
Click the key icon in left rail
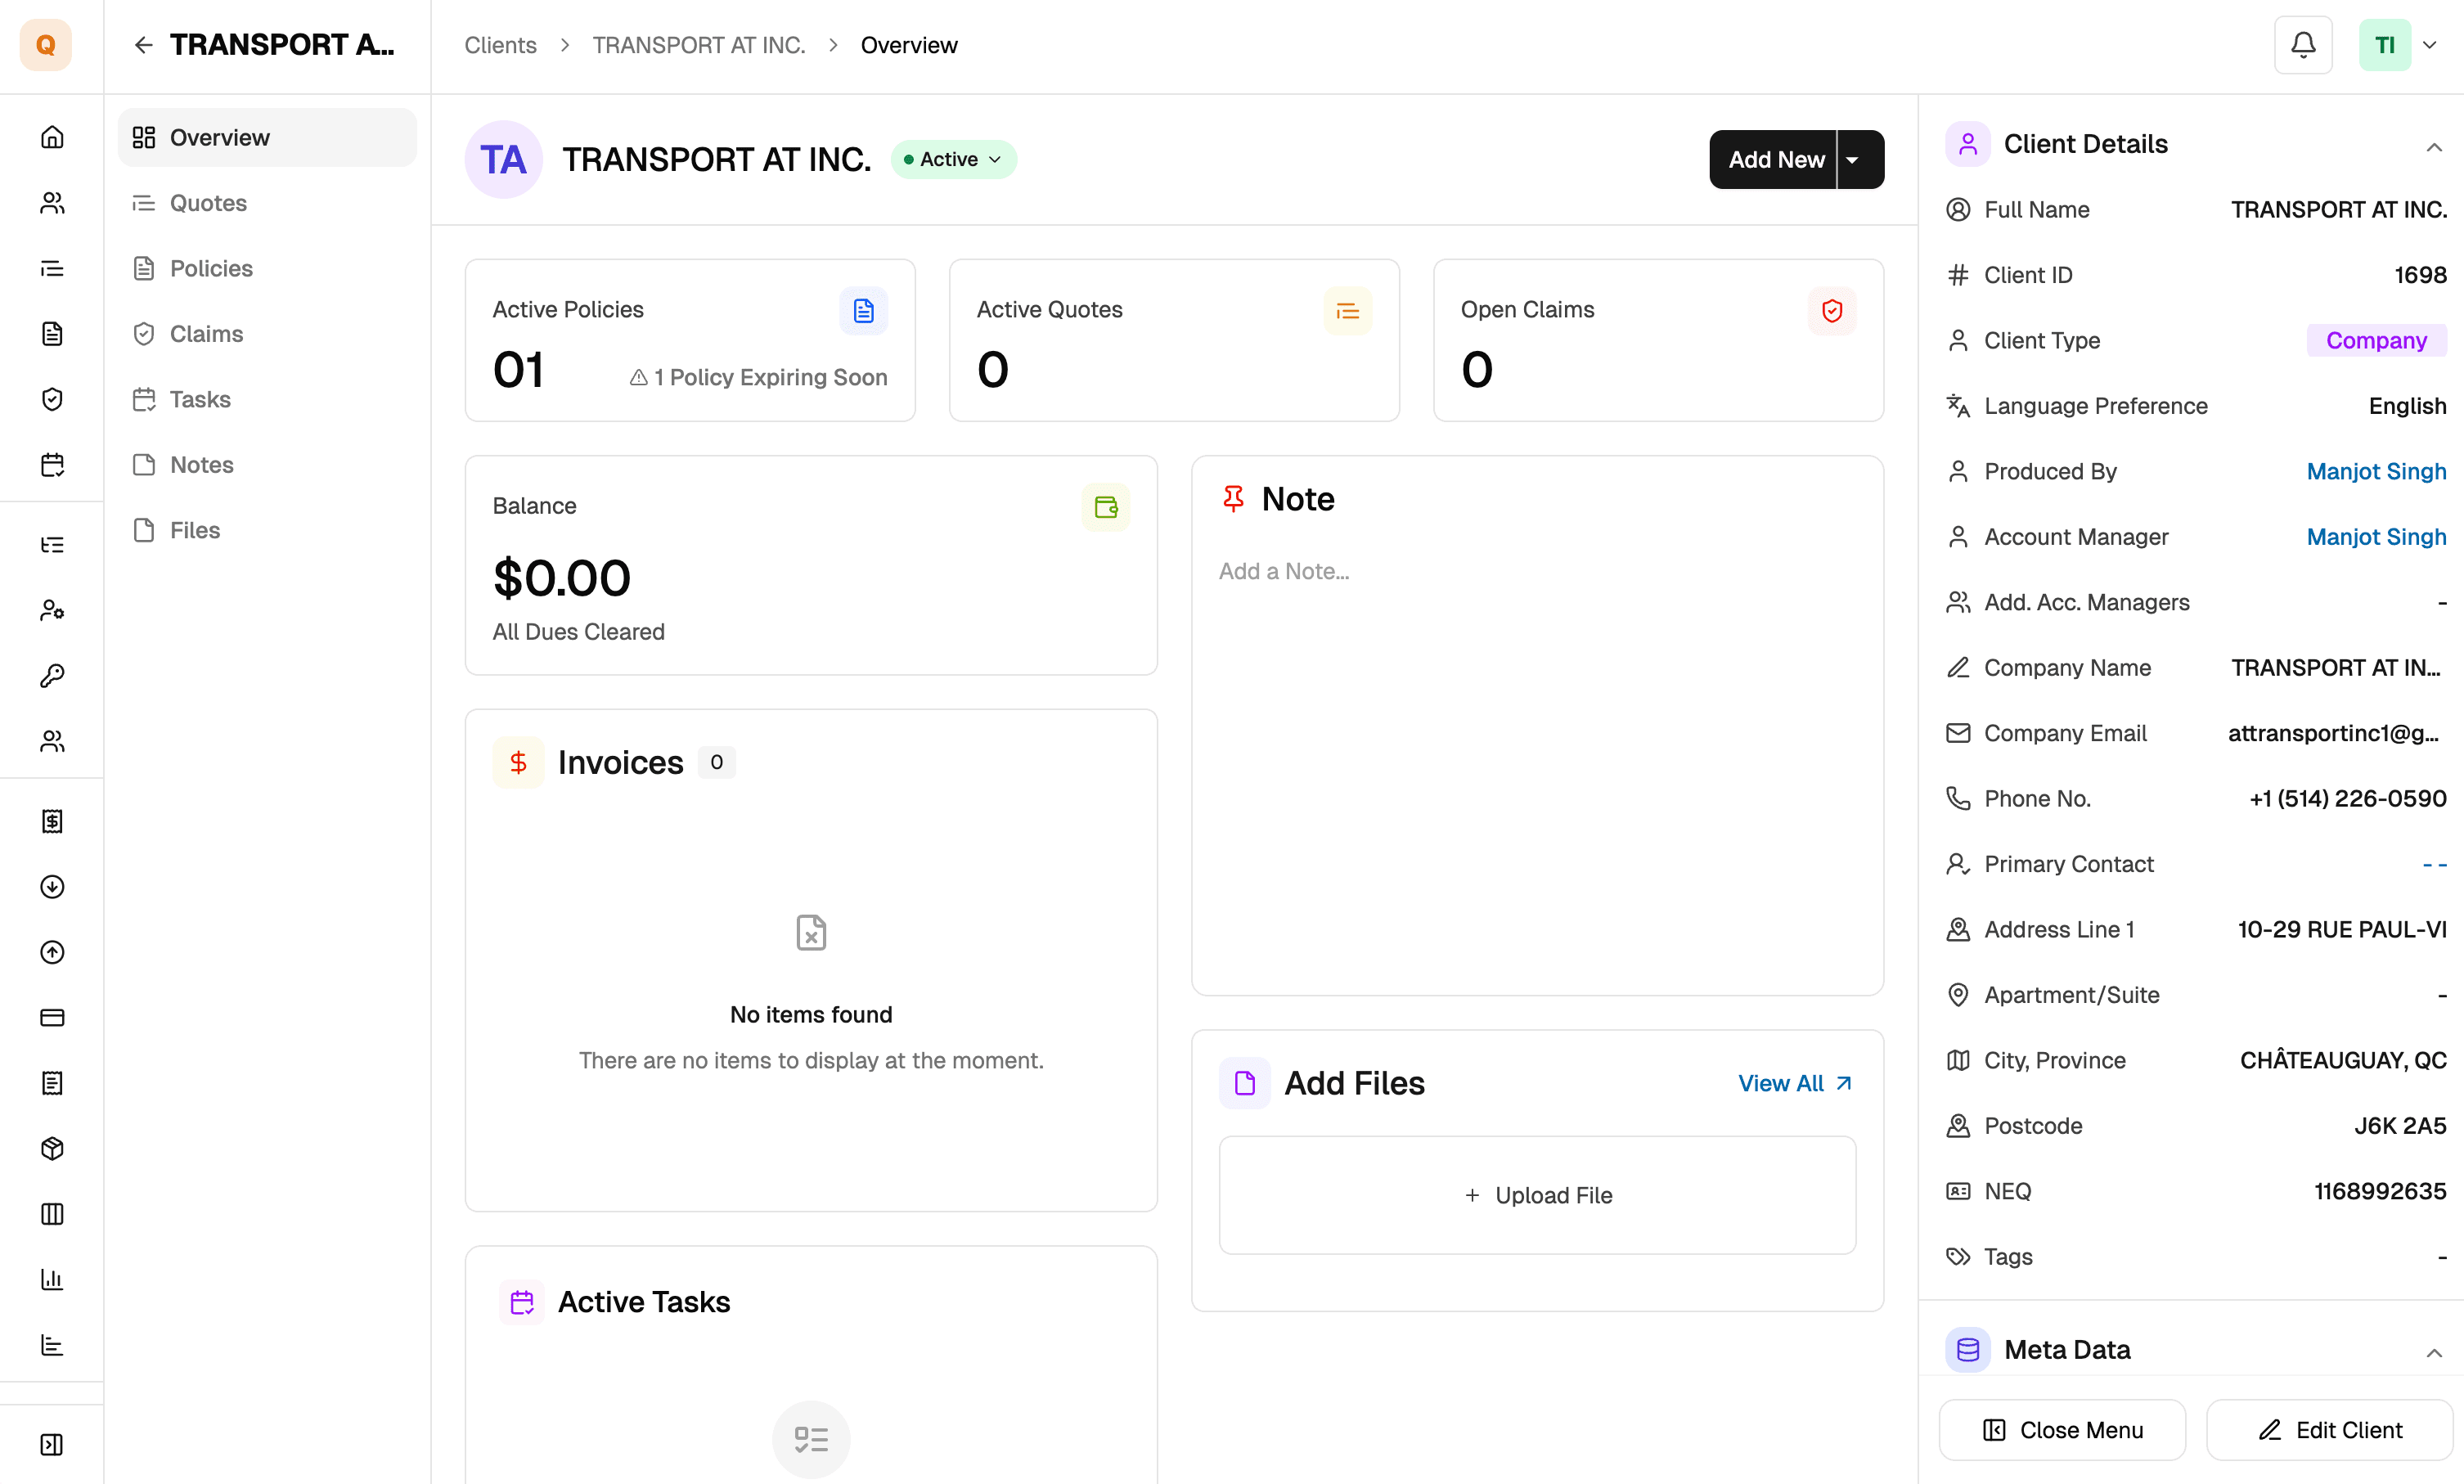pyautogui.click(x=52, y=676)
